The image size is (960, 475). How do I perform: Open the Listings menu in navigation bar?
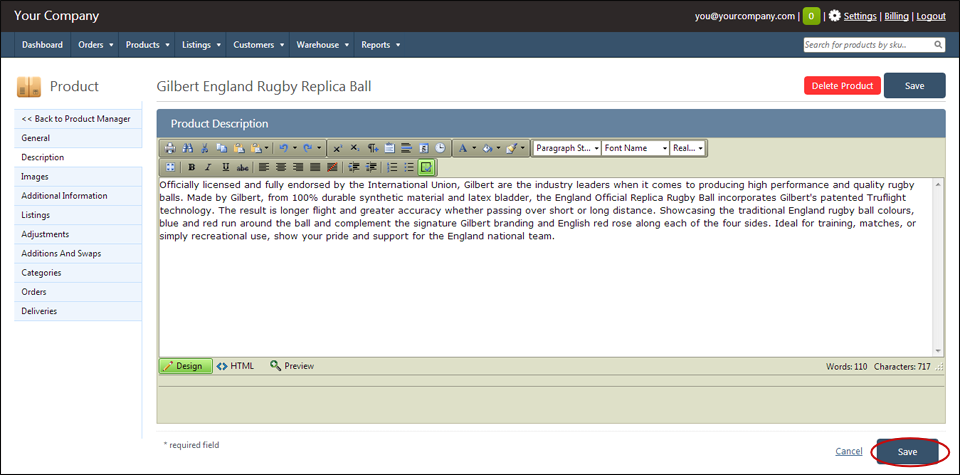coord(201,45)
